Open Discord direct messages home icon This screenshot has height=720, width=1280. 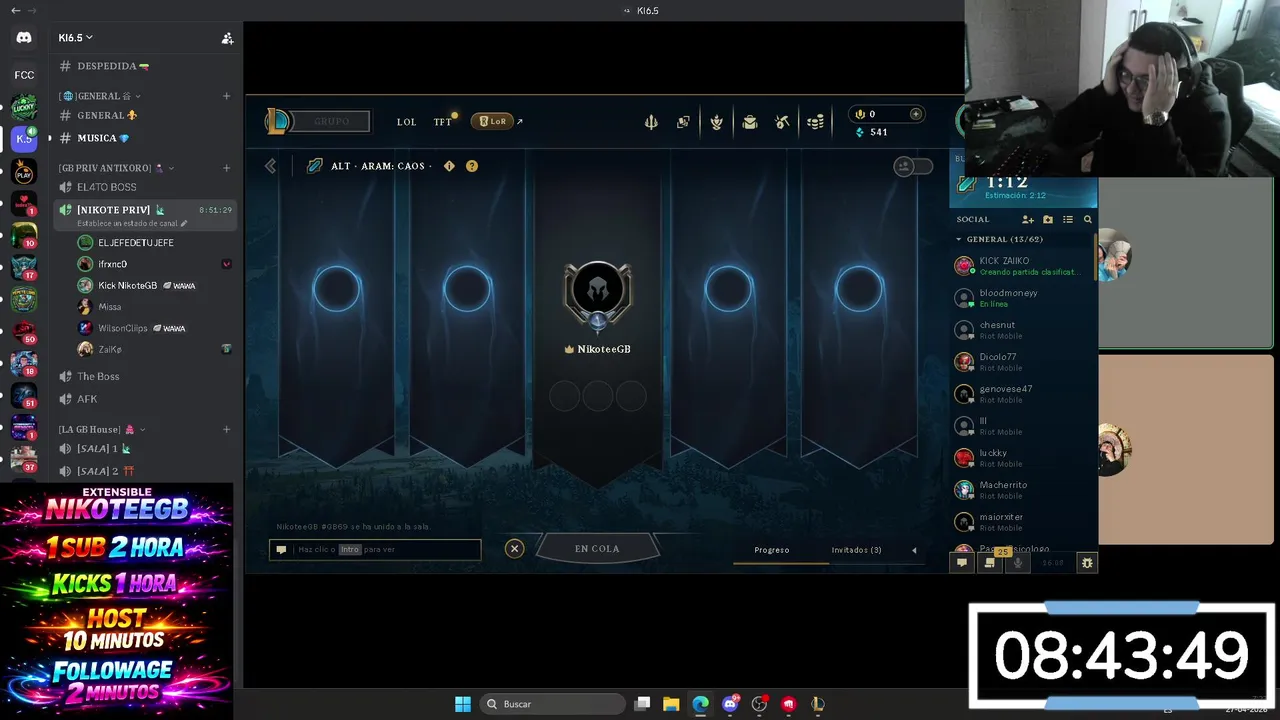point(24,37)
